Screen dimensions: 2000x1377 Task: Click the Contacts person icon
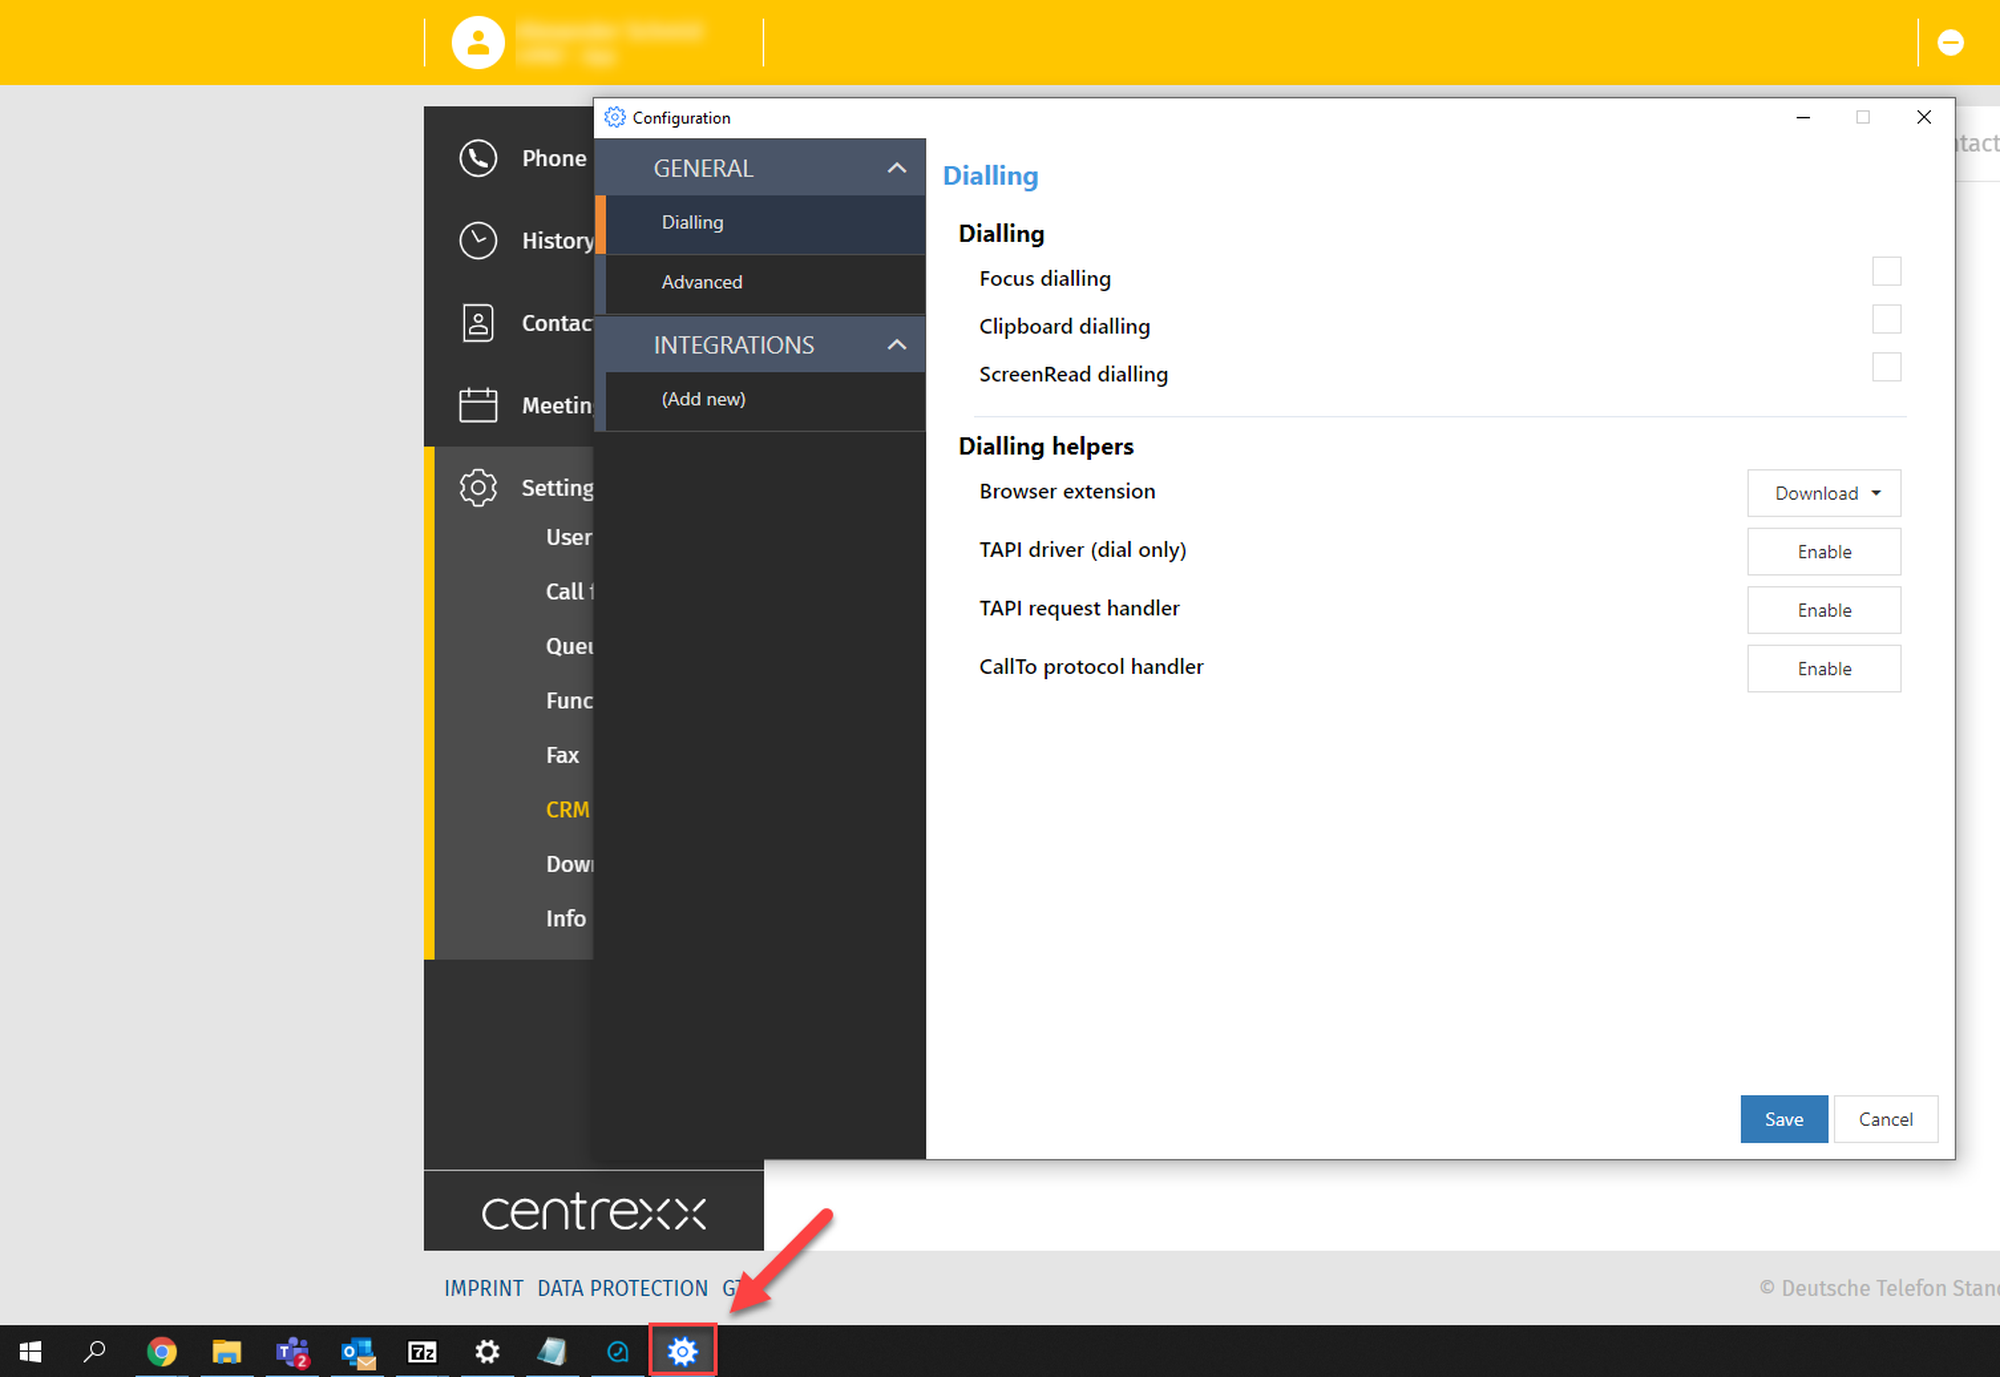[x=478, y=323]
